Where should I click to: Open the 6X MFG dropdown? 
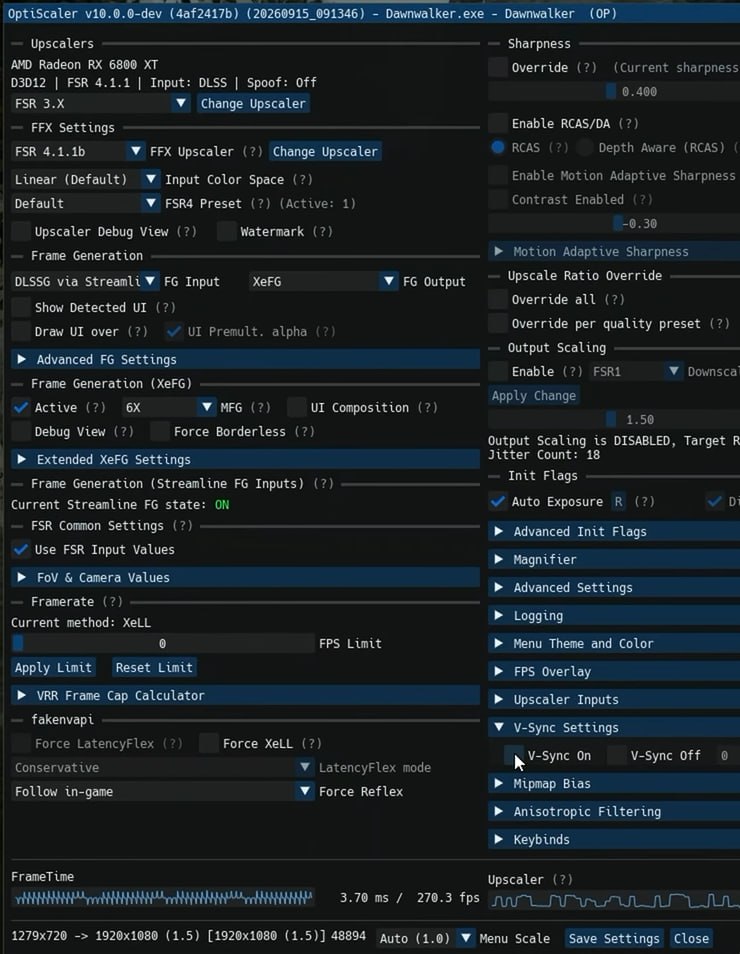coord(169,408)
